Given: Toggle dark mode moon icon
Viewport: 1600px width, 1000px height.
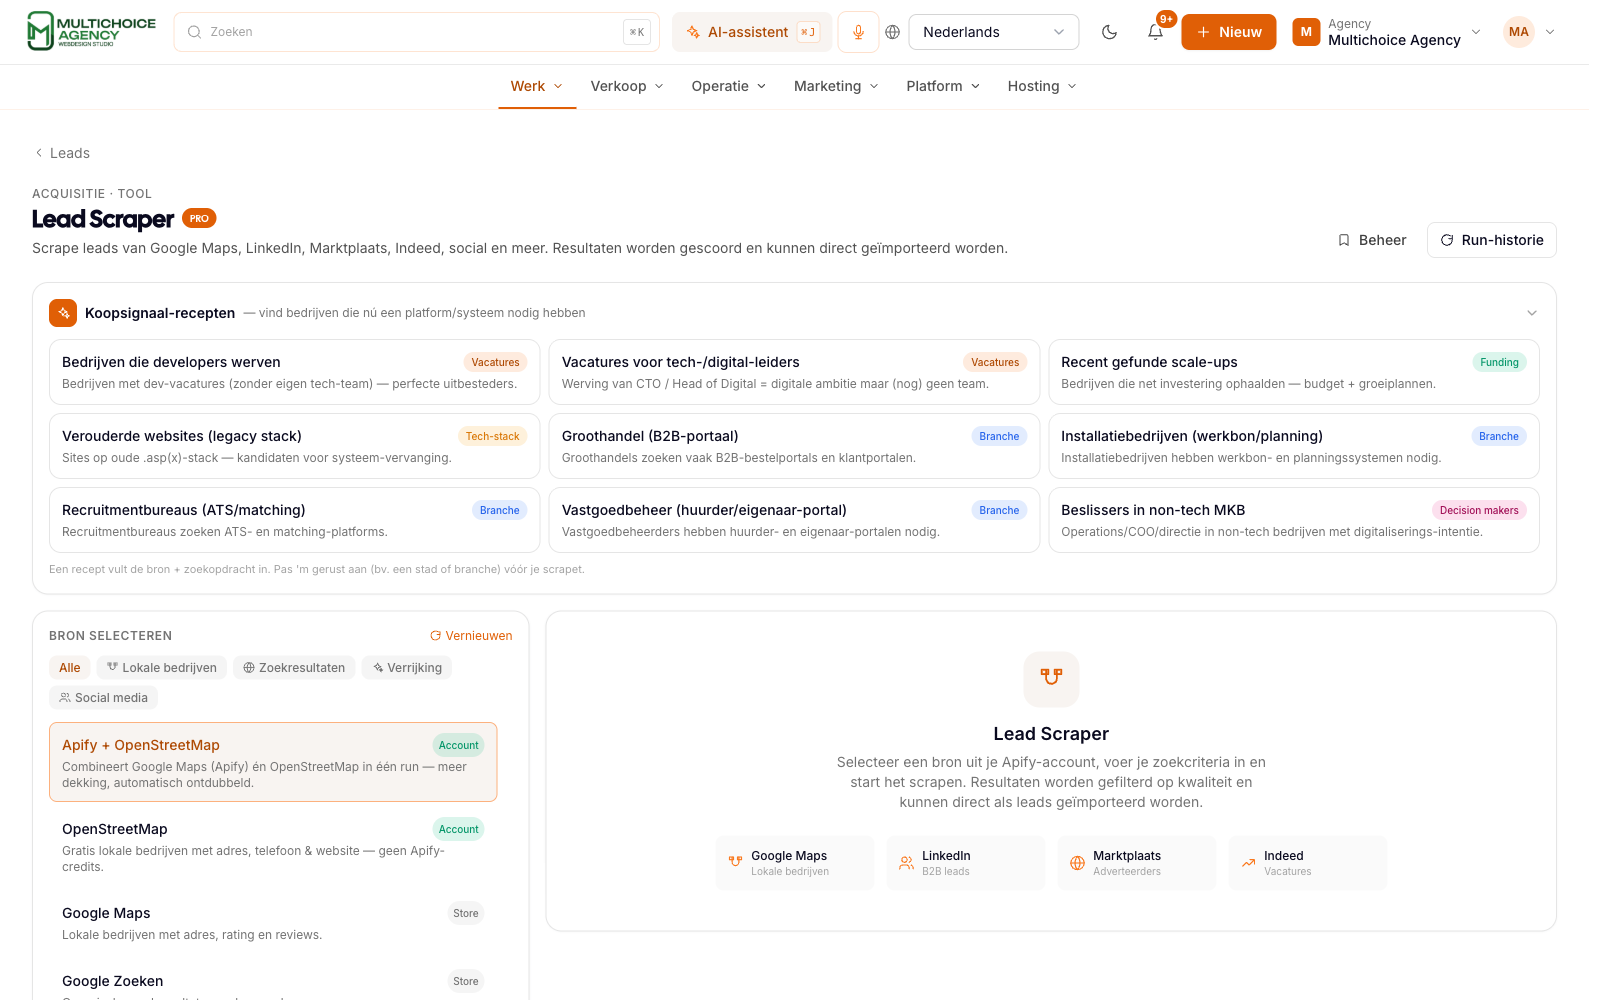Looking at the screenshot, I should pos(1109,32).
